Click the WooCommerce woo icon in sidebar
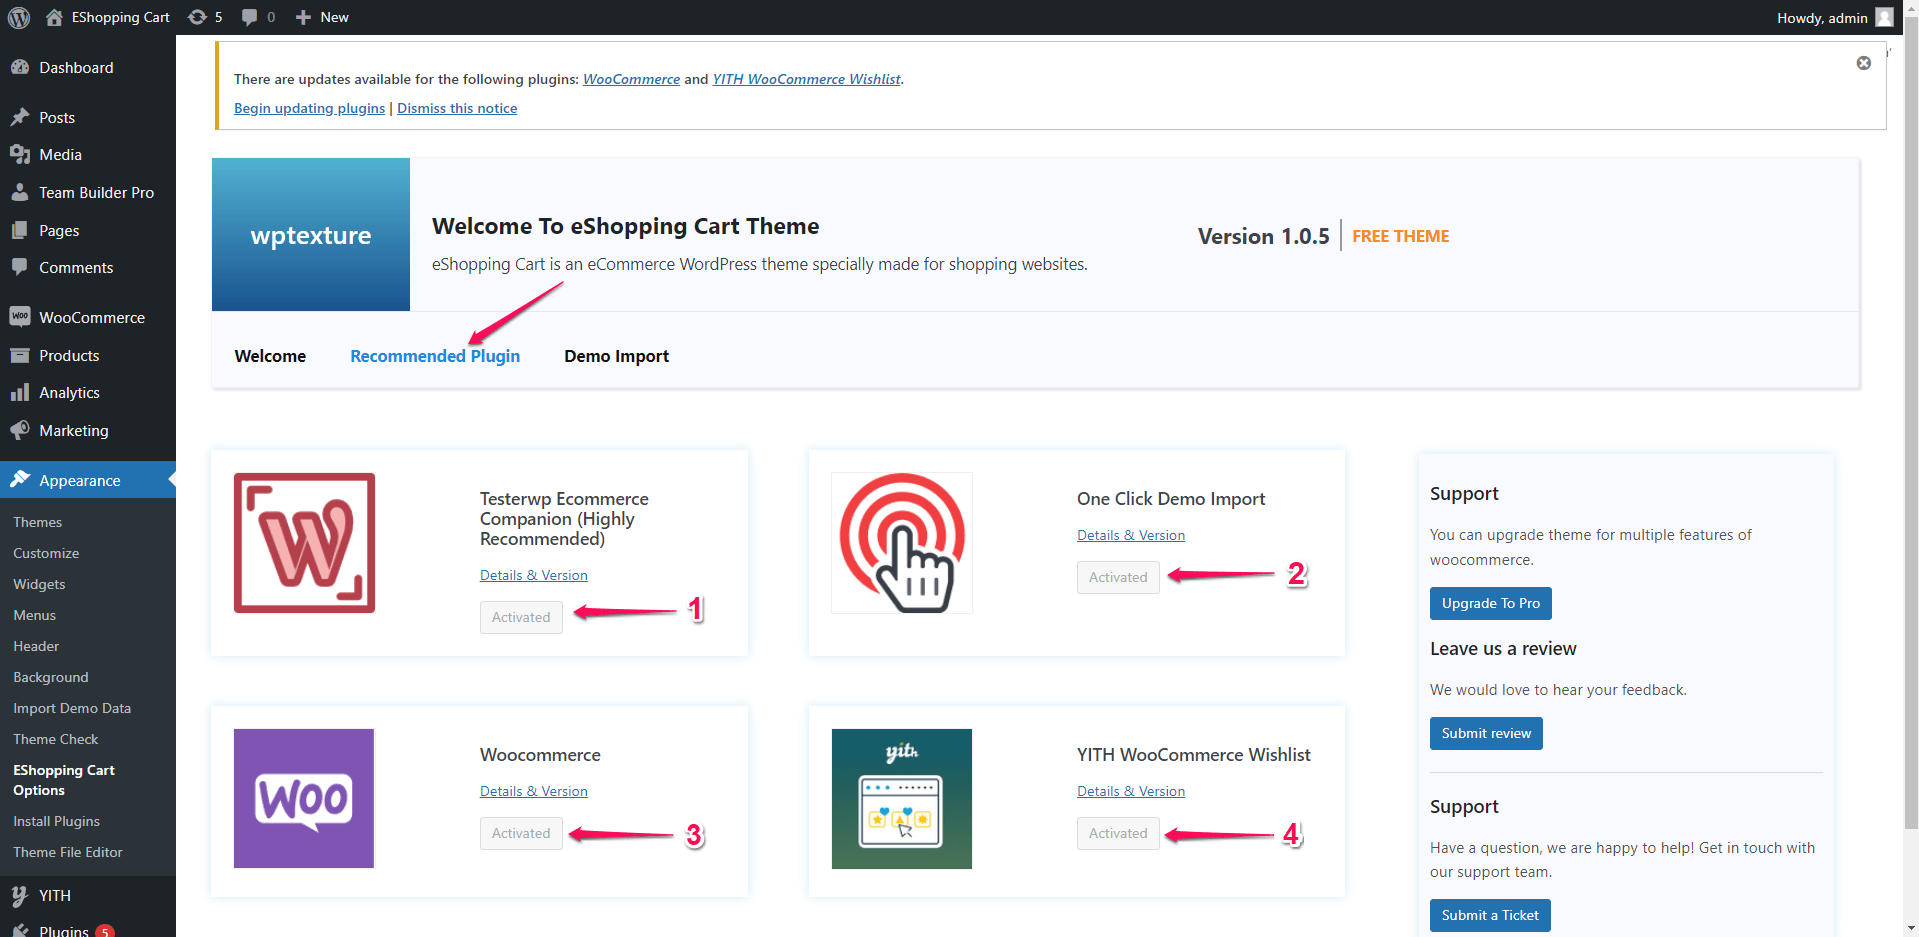 [19, 317]
